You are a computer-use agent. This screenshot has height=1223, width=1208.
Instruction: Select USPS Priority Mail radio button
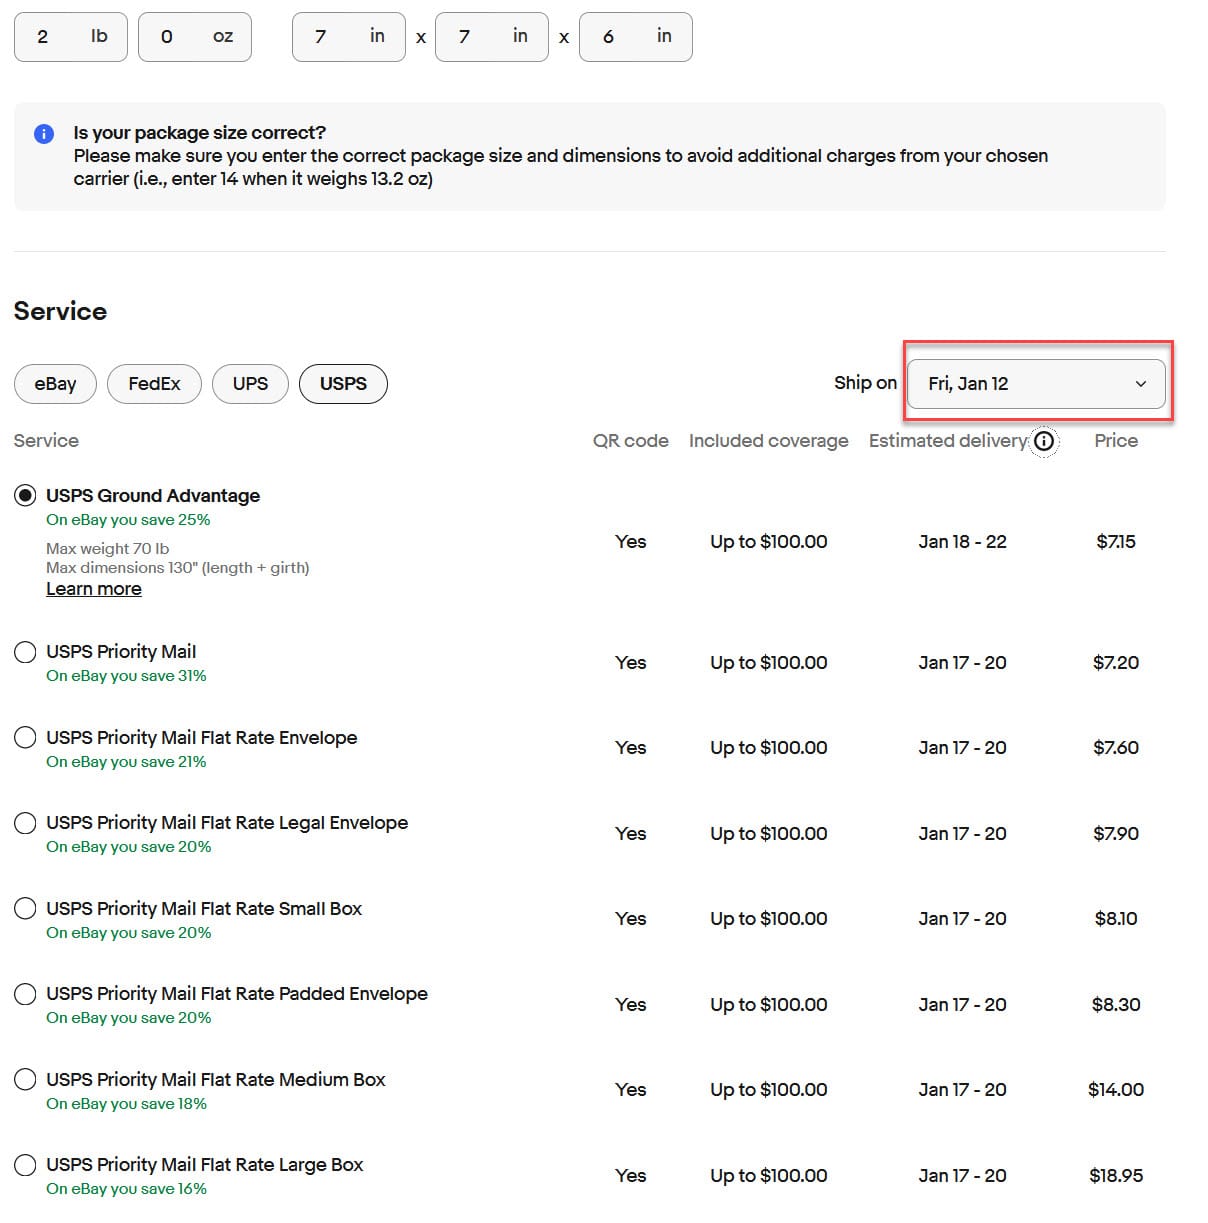pyautogui.click(x=26, y=652)
